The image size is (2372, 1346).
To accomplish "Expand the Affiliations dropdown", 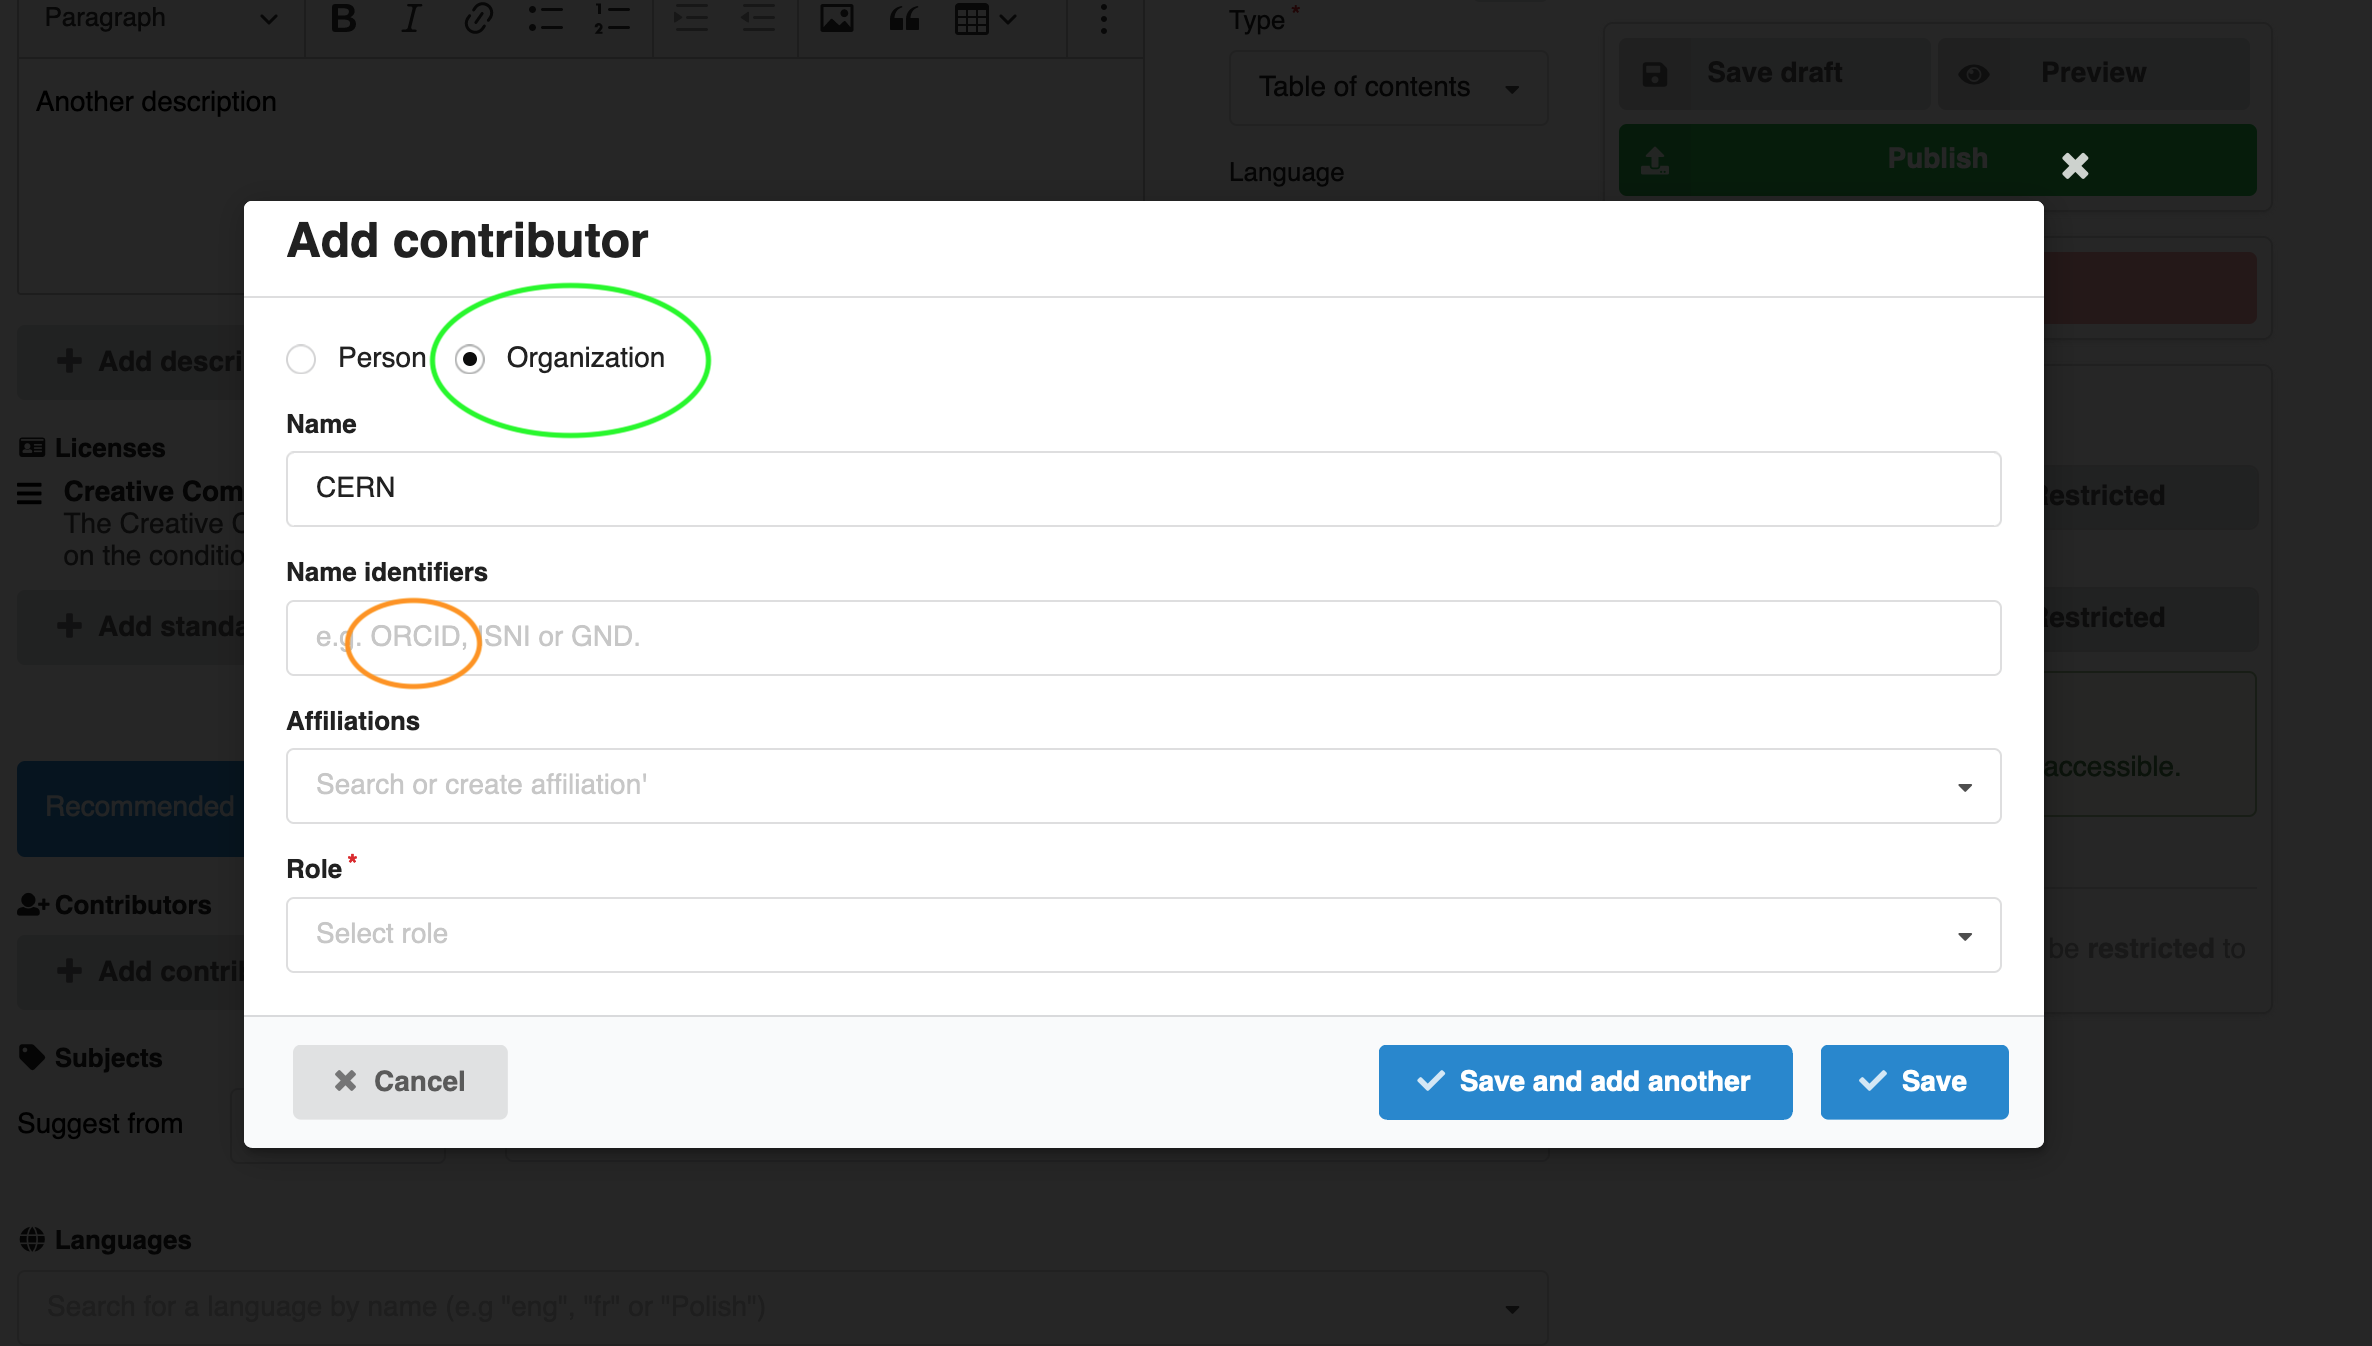I will click(x=1963, y=786).
